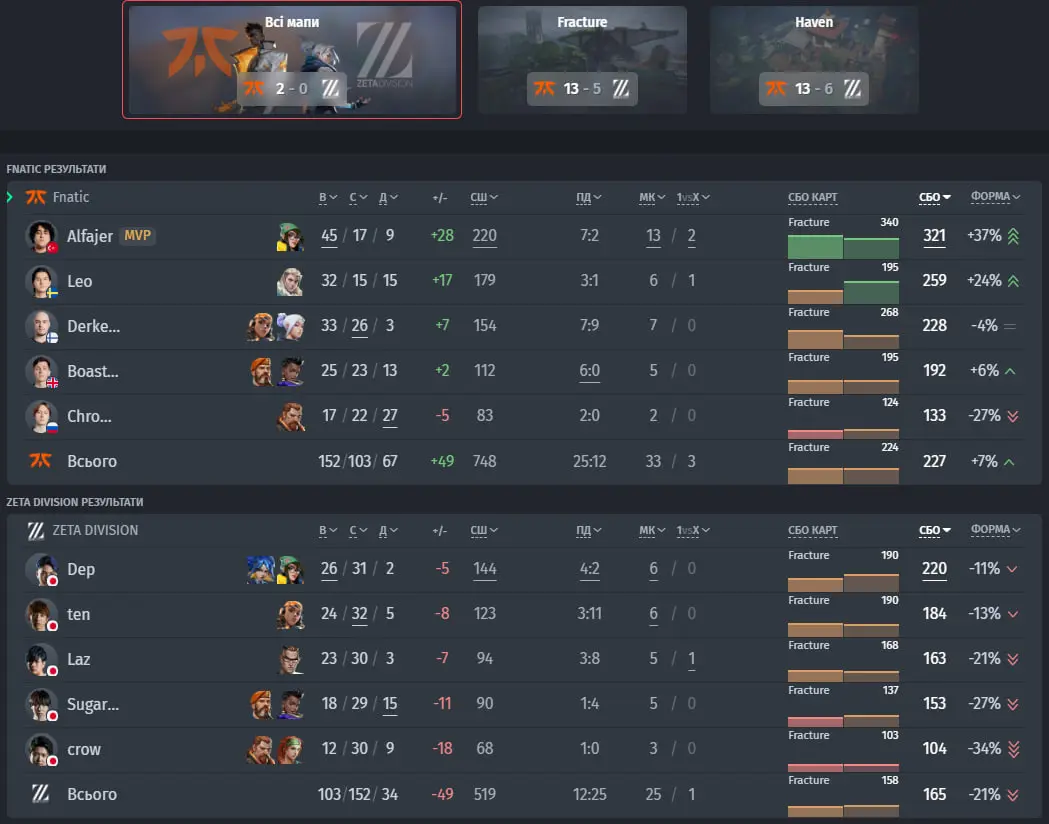Open ten's player avatar
1049x824 pixels.
pos(41,614)
